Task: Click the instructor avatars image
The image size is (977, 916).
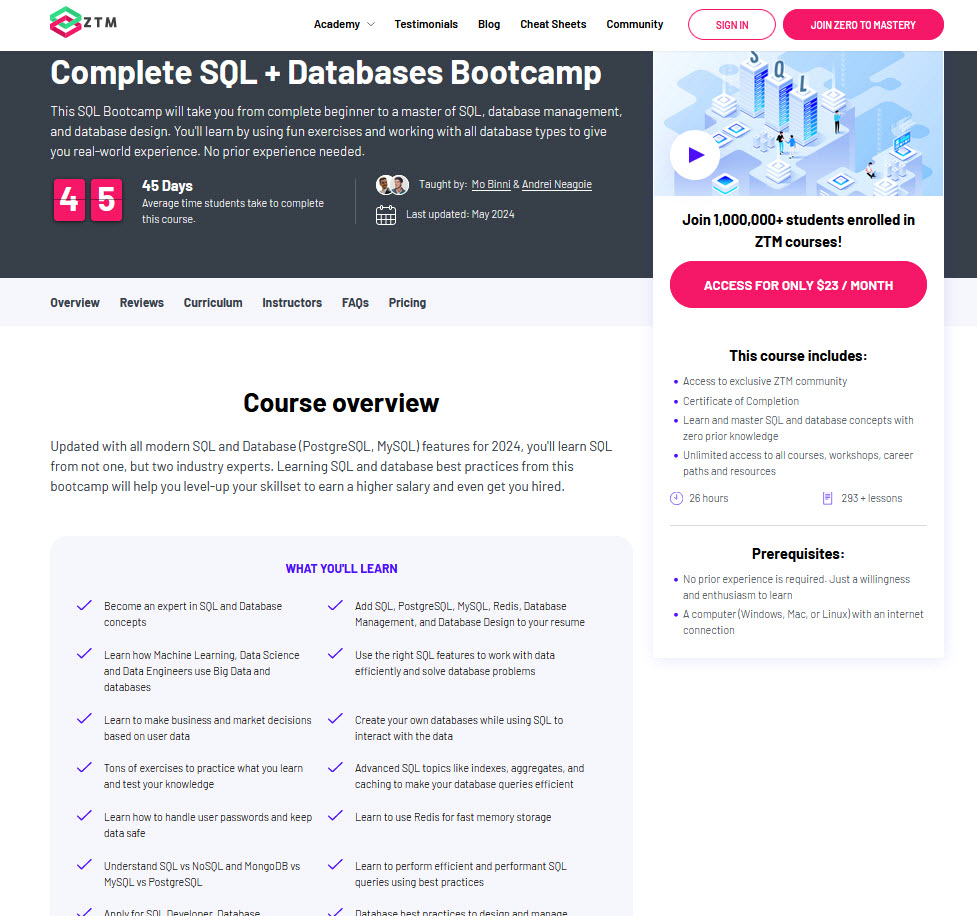Action: coord(392,185)
